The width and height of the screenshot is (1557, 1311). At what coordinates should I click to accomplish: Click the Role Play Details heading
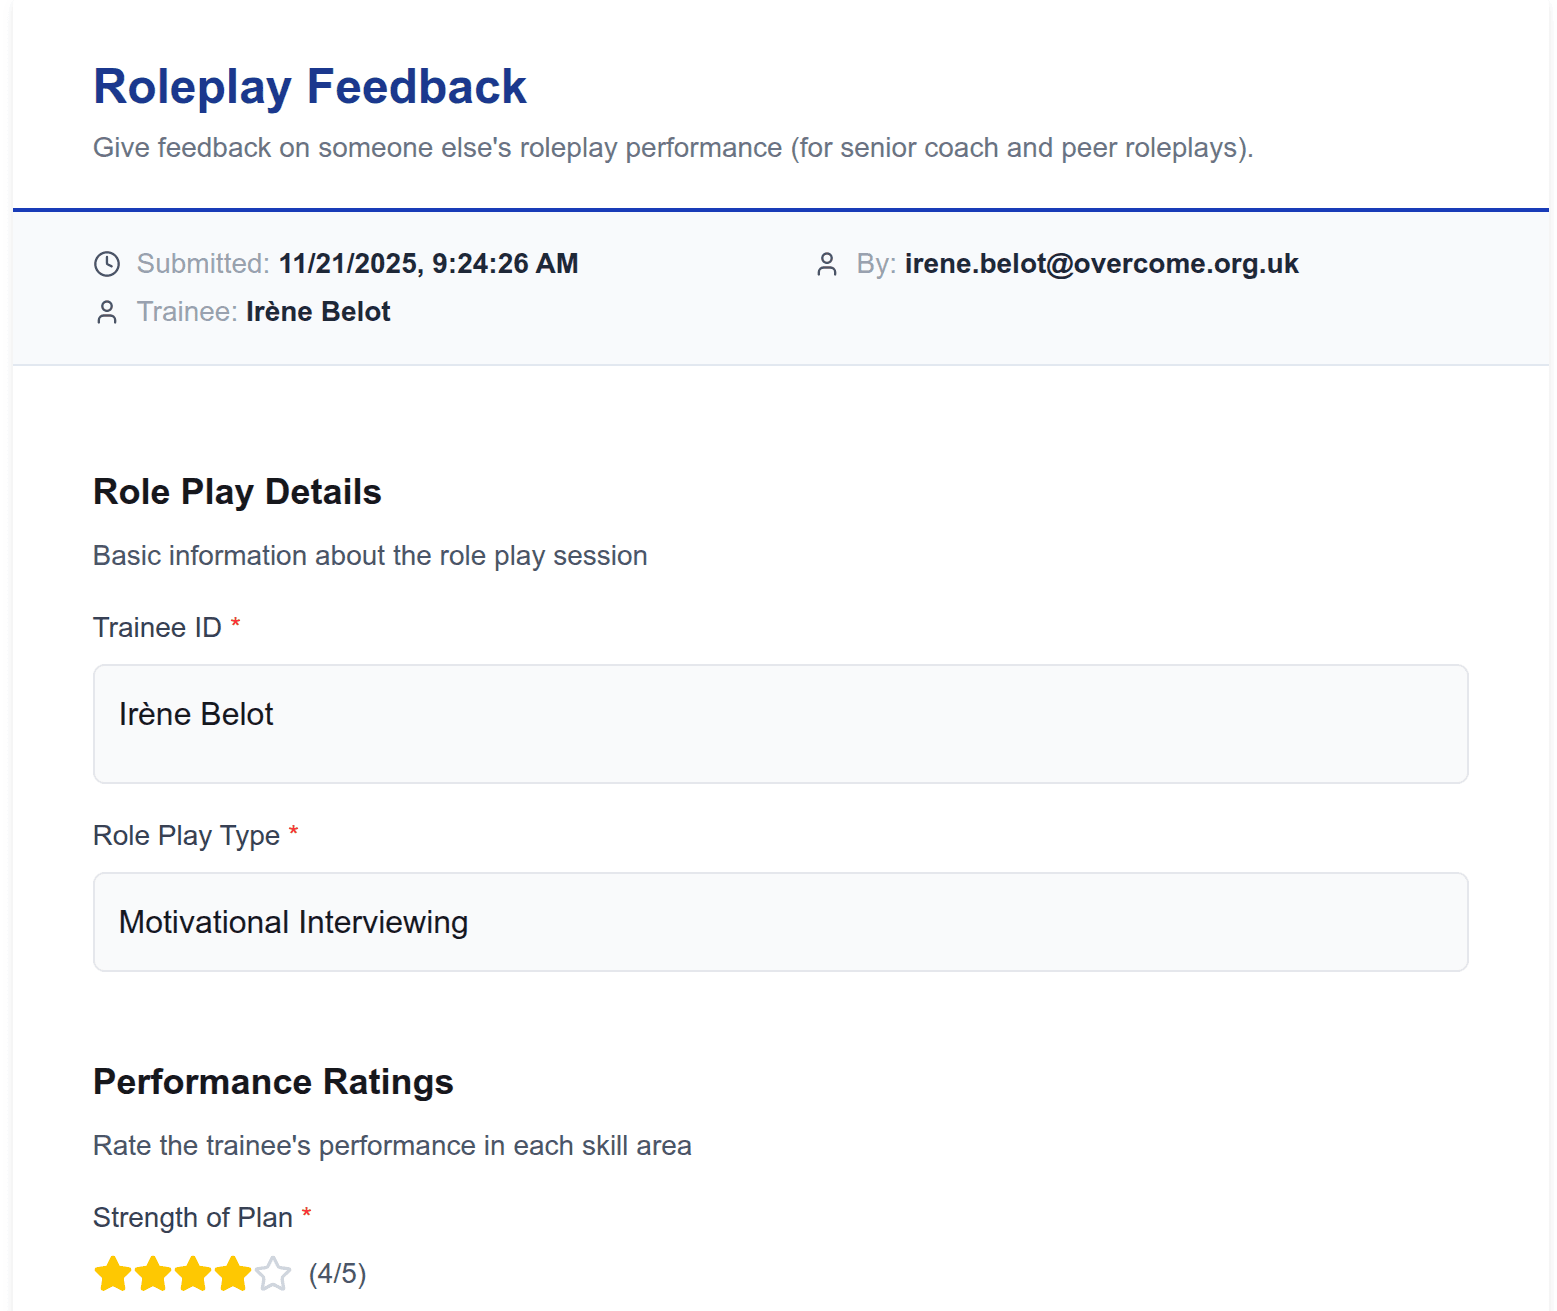coord(237,492)
